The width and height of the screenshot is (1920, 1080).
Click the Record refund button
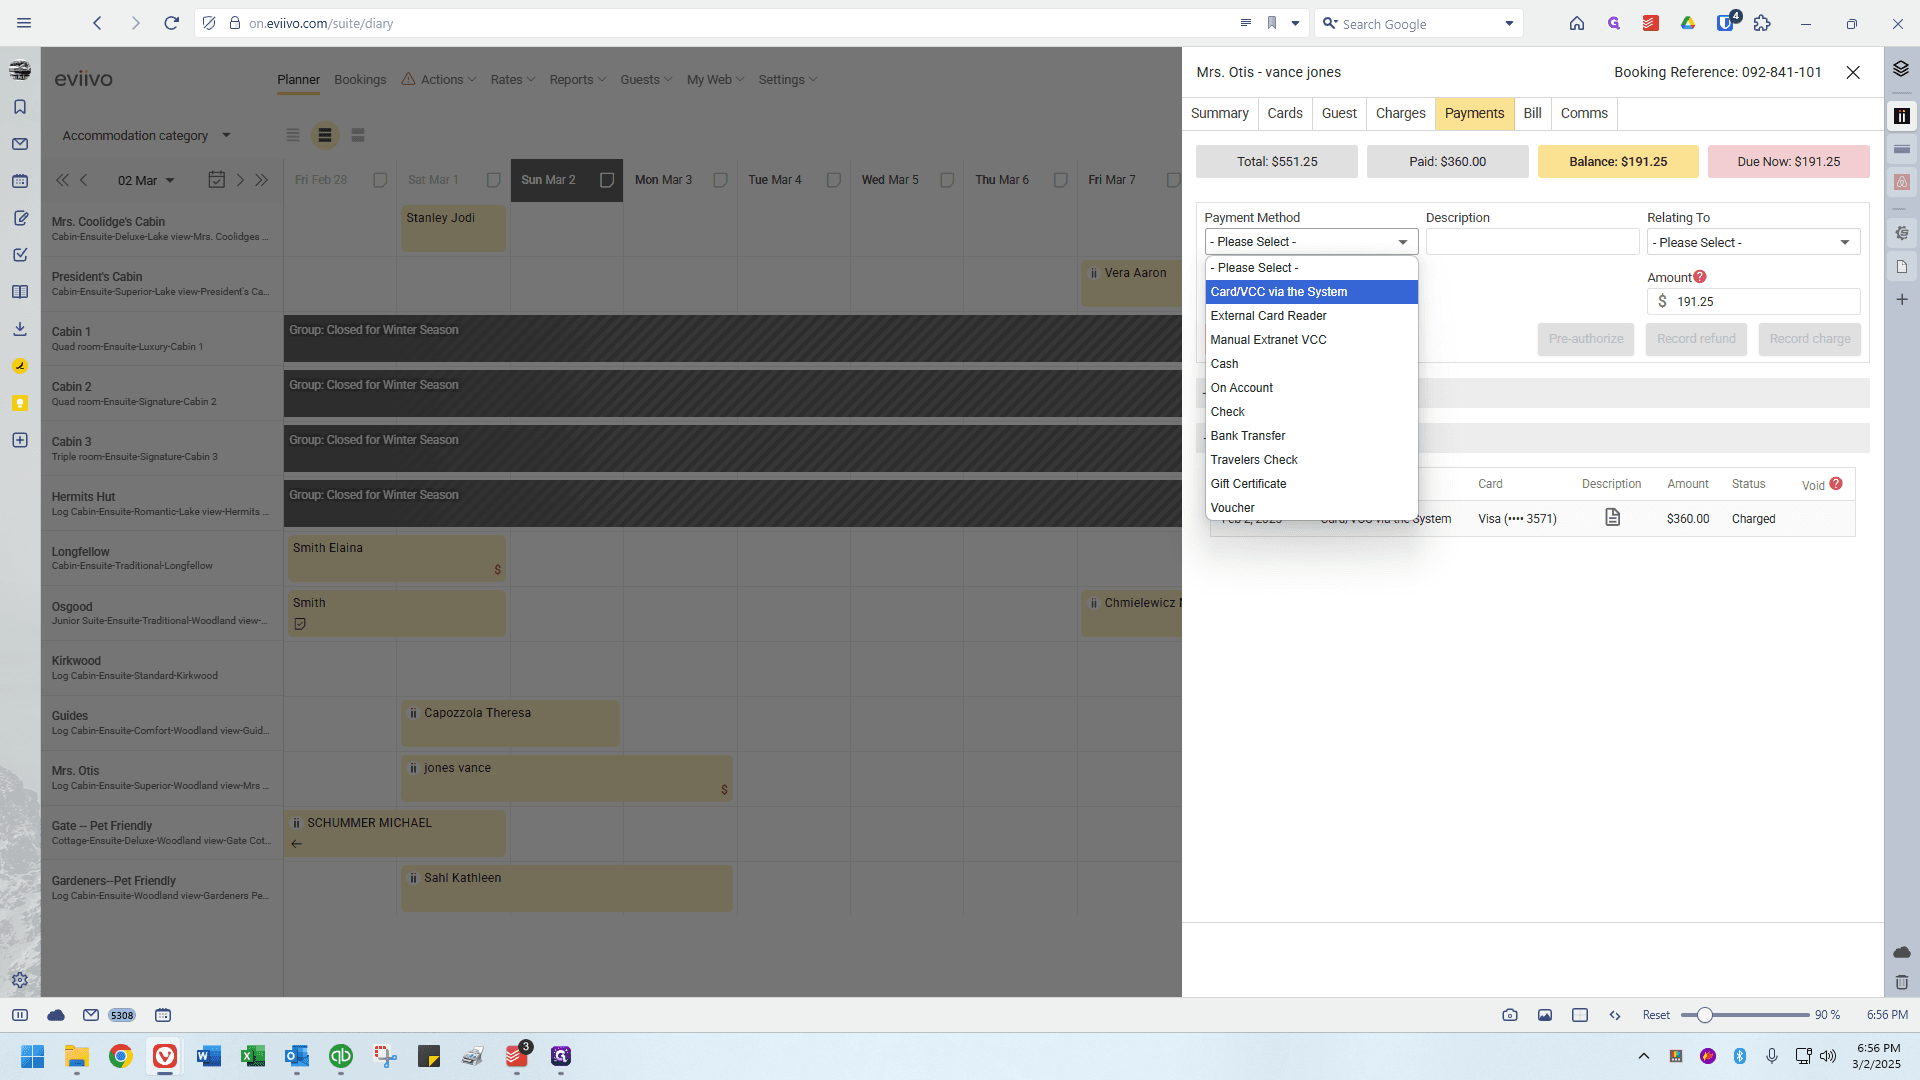tap(1696, 339)
